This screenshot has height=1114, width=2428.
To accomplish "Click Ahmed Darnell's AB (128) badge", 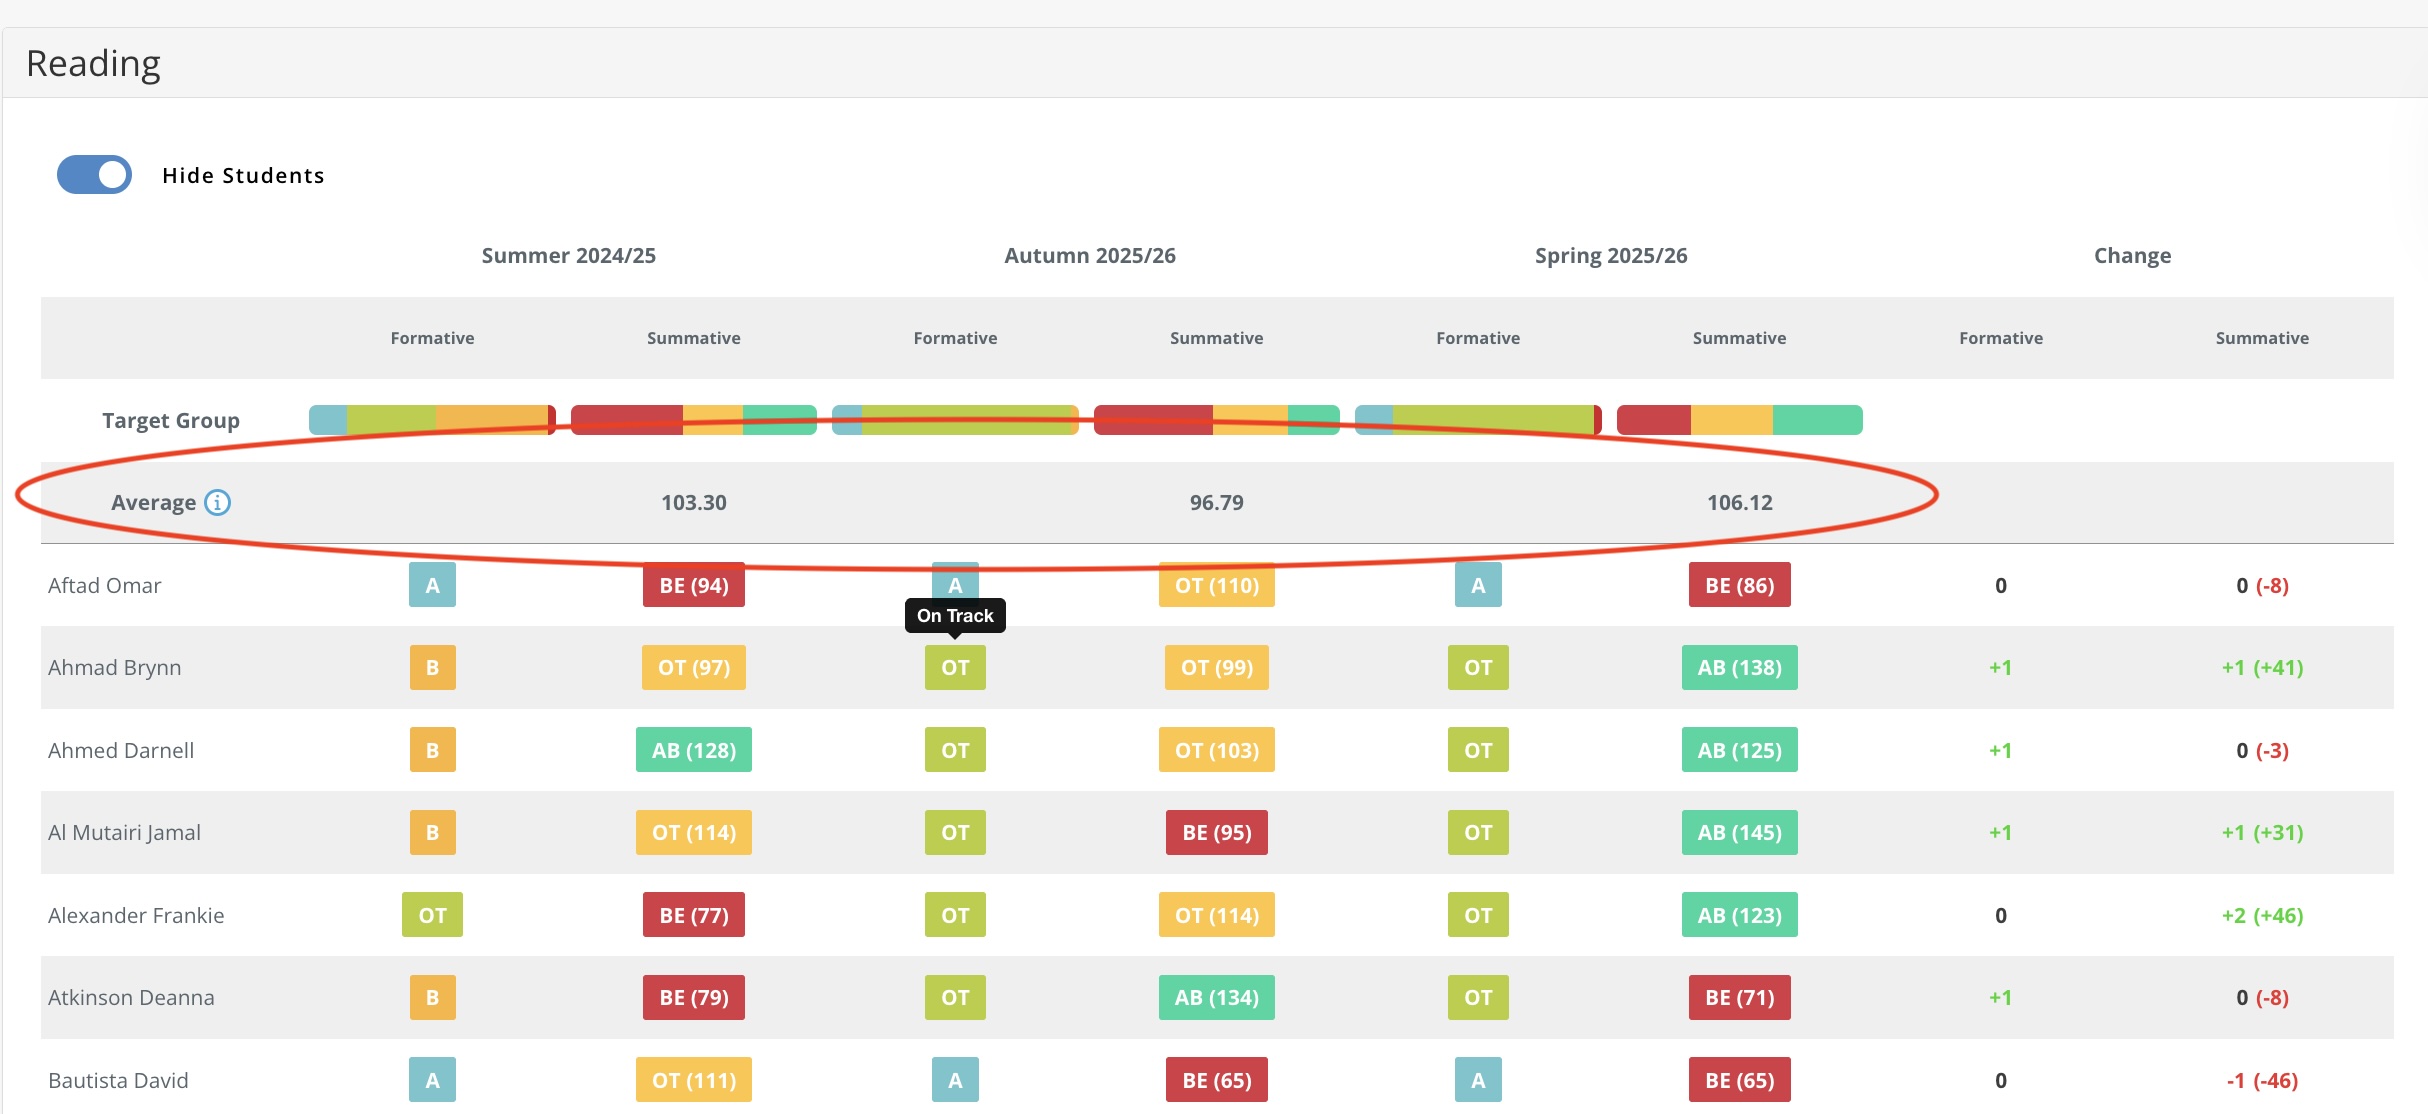I will pos(693,750).
